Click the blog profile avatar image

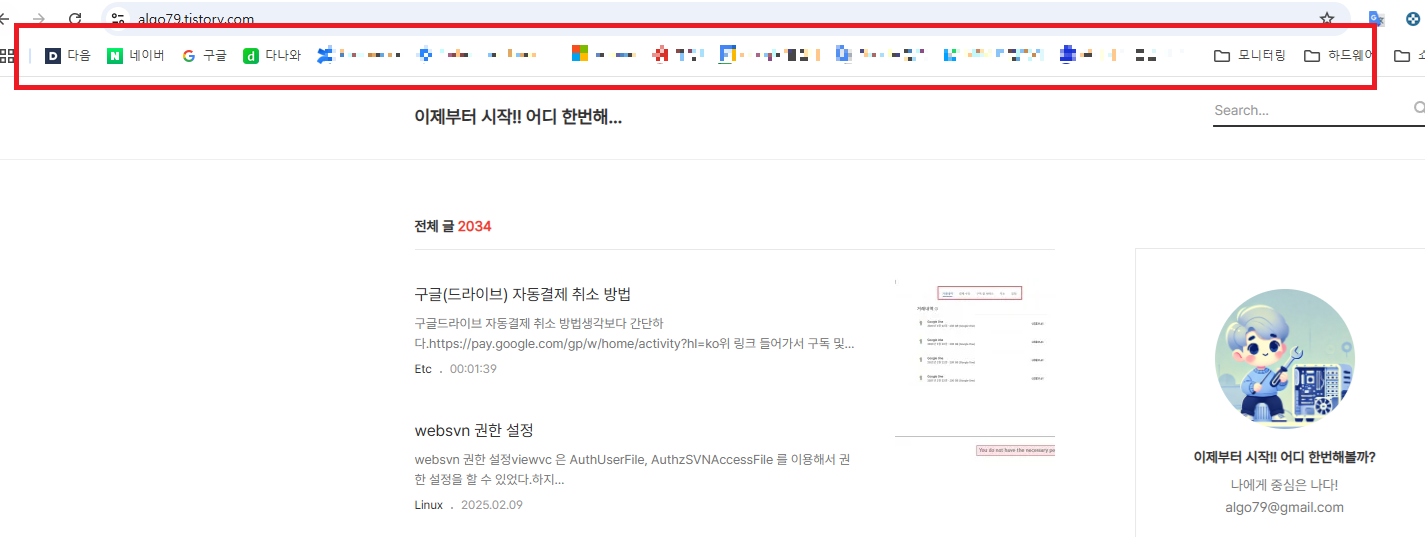1285,359
